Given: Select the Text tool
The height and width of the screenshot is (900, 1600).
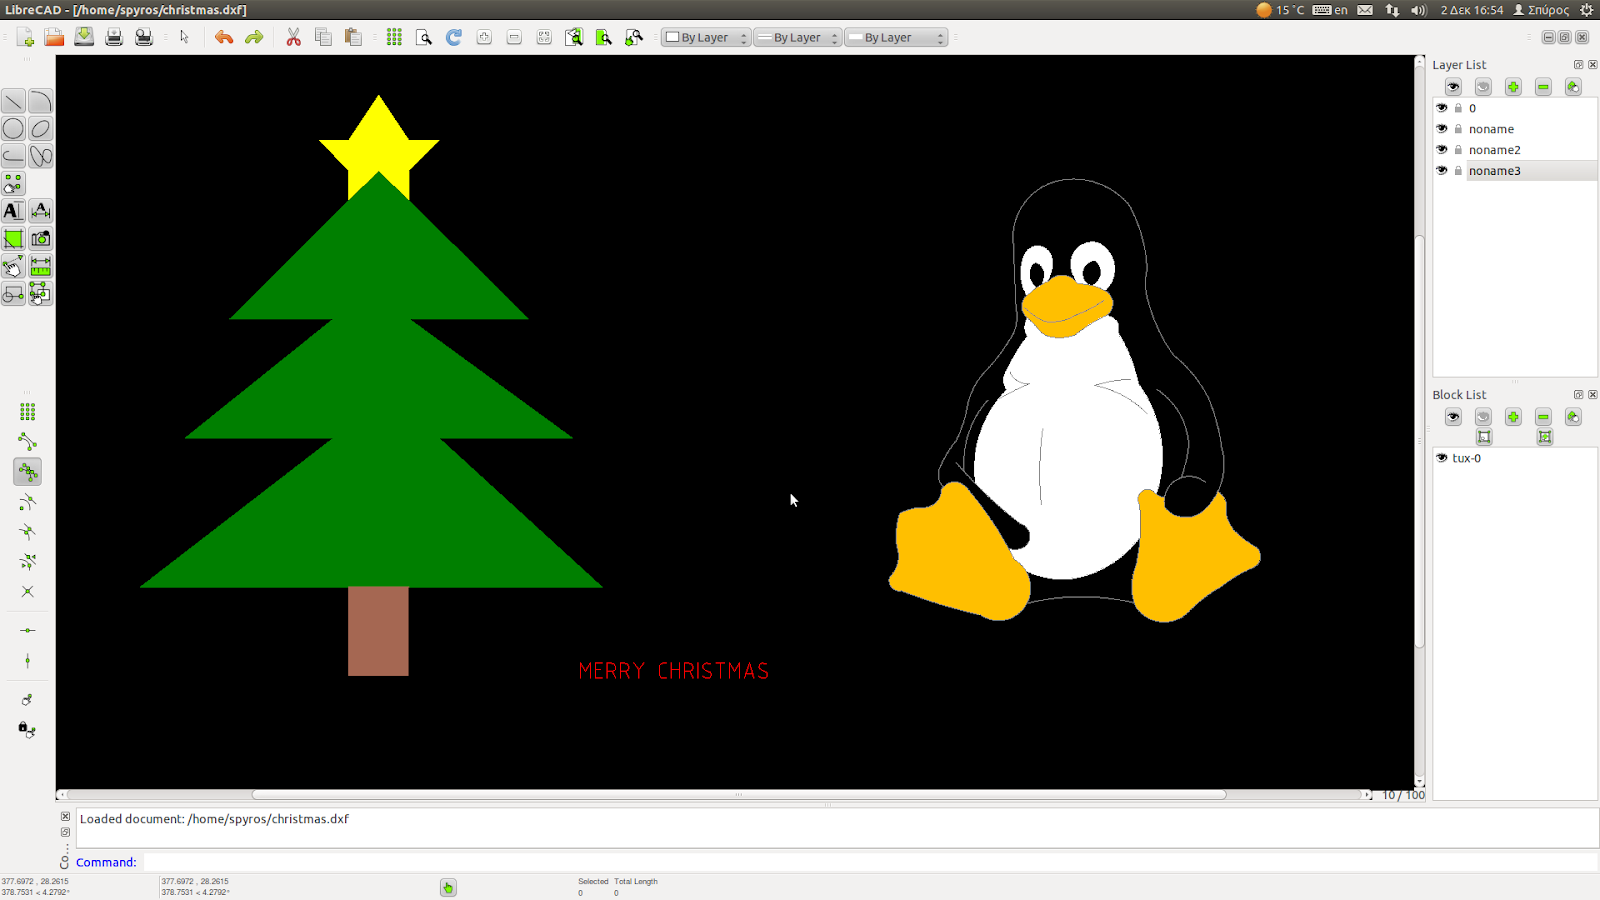Looking at the screenshot, I should pos(13,211).
